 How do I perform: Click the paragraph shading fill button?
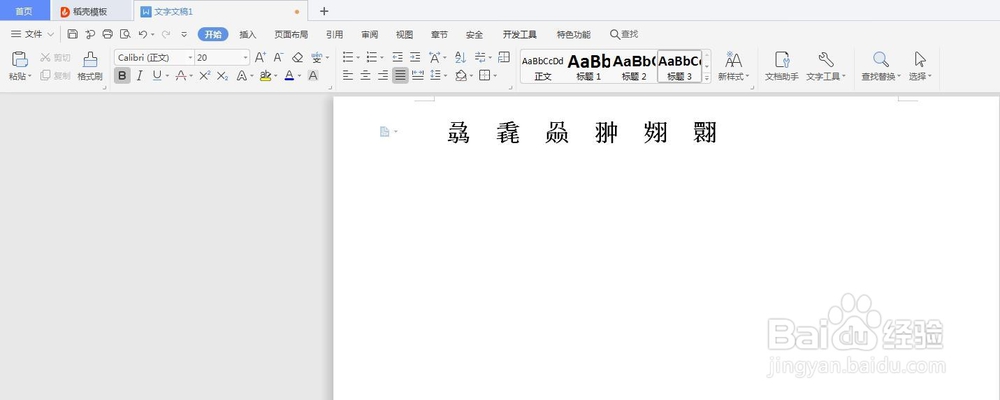(461, 75)
